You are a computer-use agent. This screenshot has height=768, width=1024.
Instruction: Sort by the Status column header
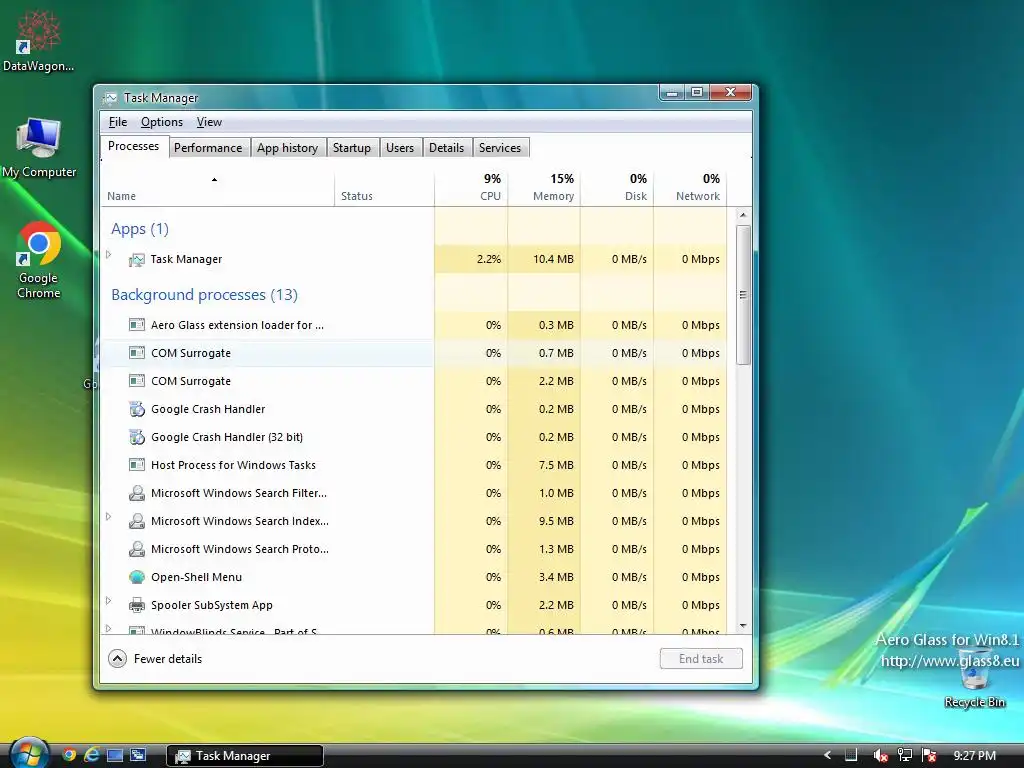point(384,188)
